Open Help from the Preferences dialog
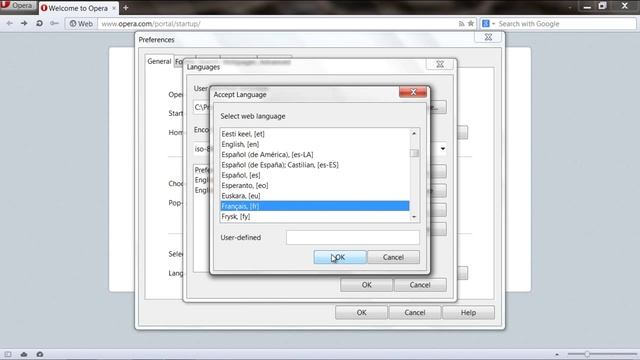Image resolution: width=640 pixels, height=360 pixels. point(468,313)
